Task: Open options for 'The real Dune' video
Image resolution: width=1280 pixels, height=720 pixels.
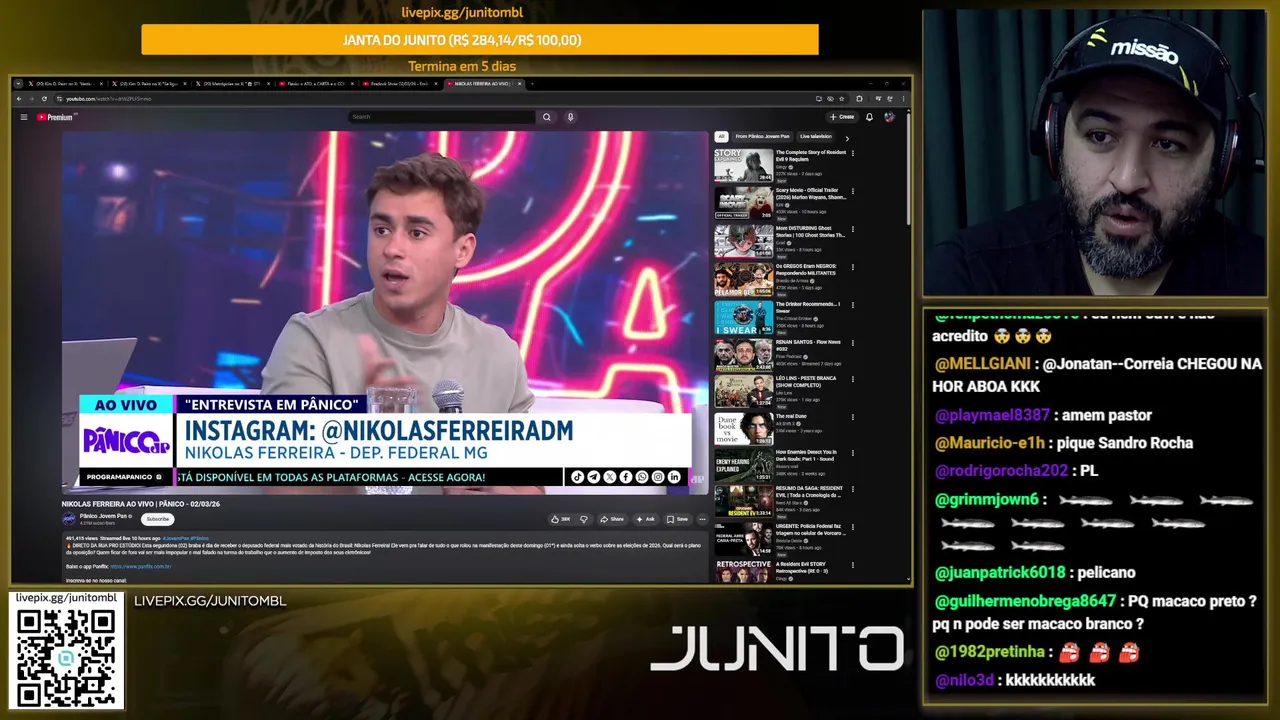Action: pos(853,417)
